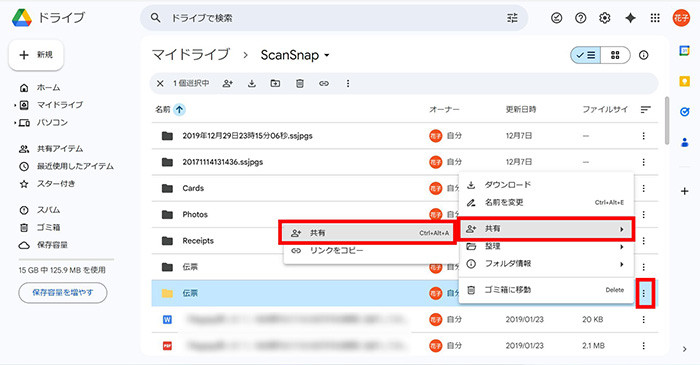Open more actions for the PDF file row
Image resolution: width=700 pixels, height=365 pixels.
(x=643, y=346)
